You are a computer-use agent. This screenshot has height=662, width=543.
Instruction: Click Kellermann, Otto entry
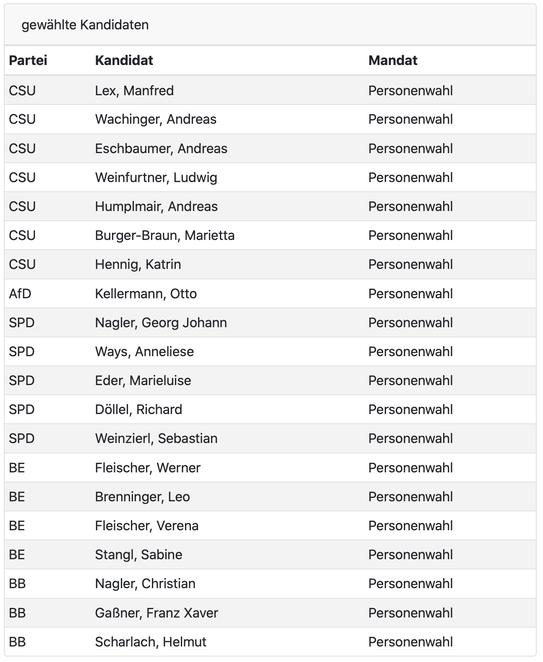[x=146, y=293]
